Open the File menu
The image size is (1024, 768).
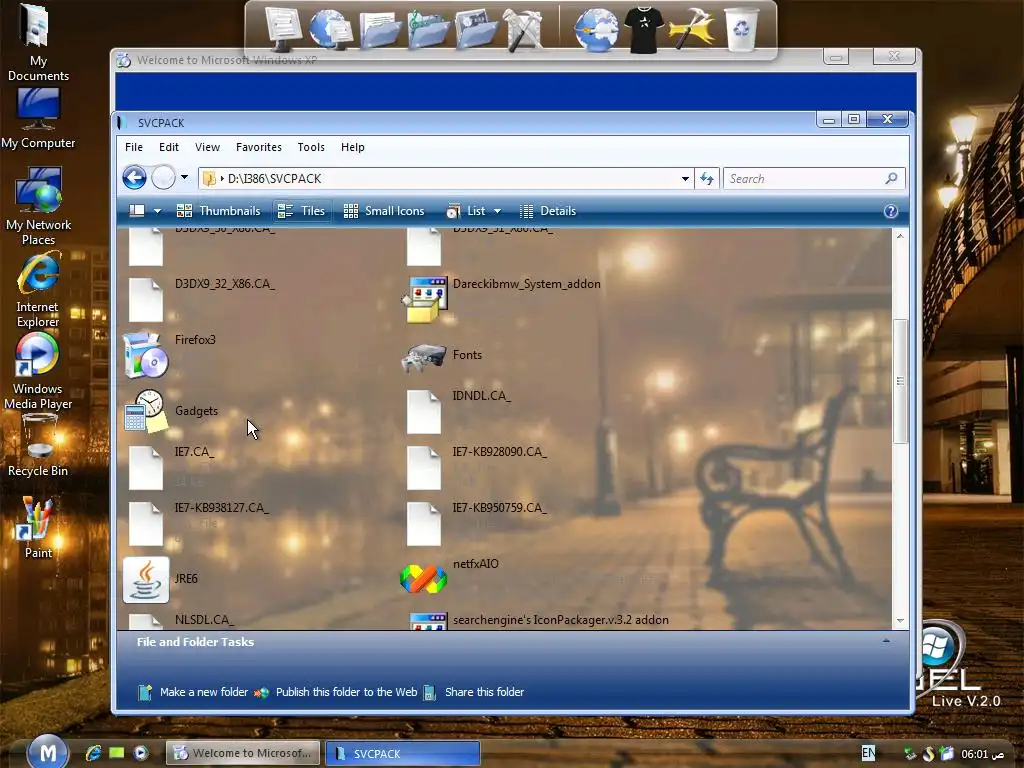[134, 147]
